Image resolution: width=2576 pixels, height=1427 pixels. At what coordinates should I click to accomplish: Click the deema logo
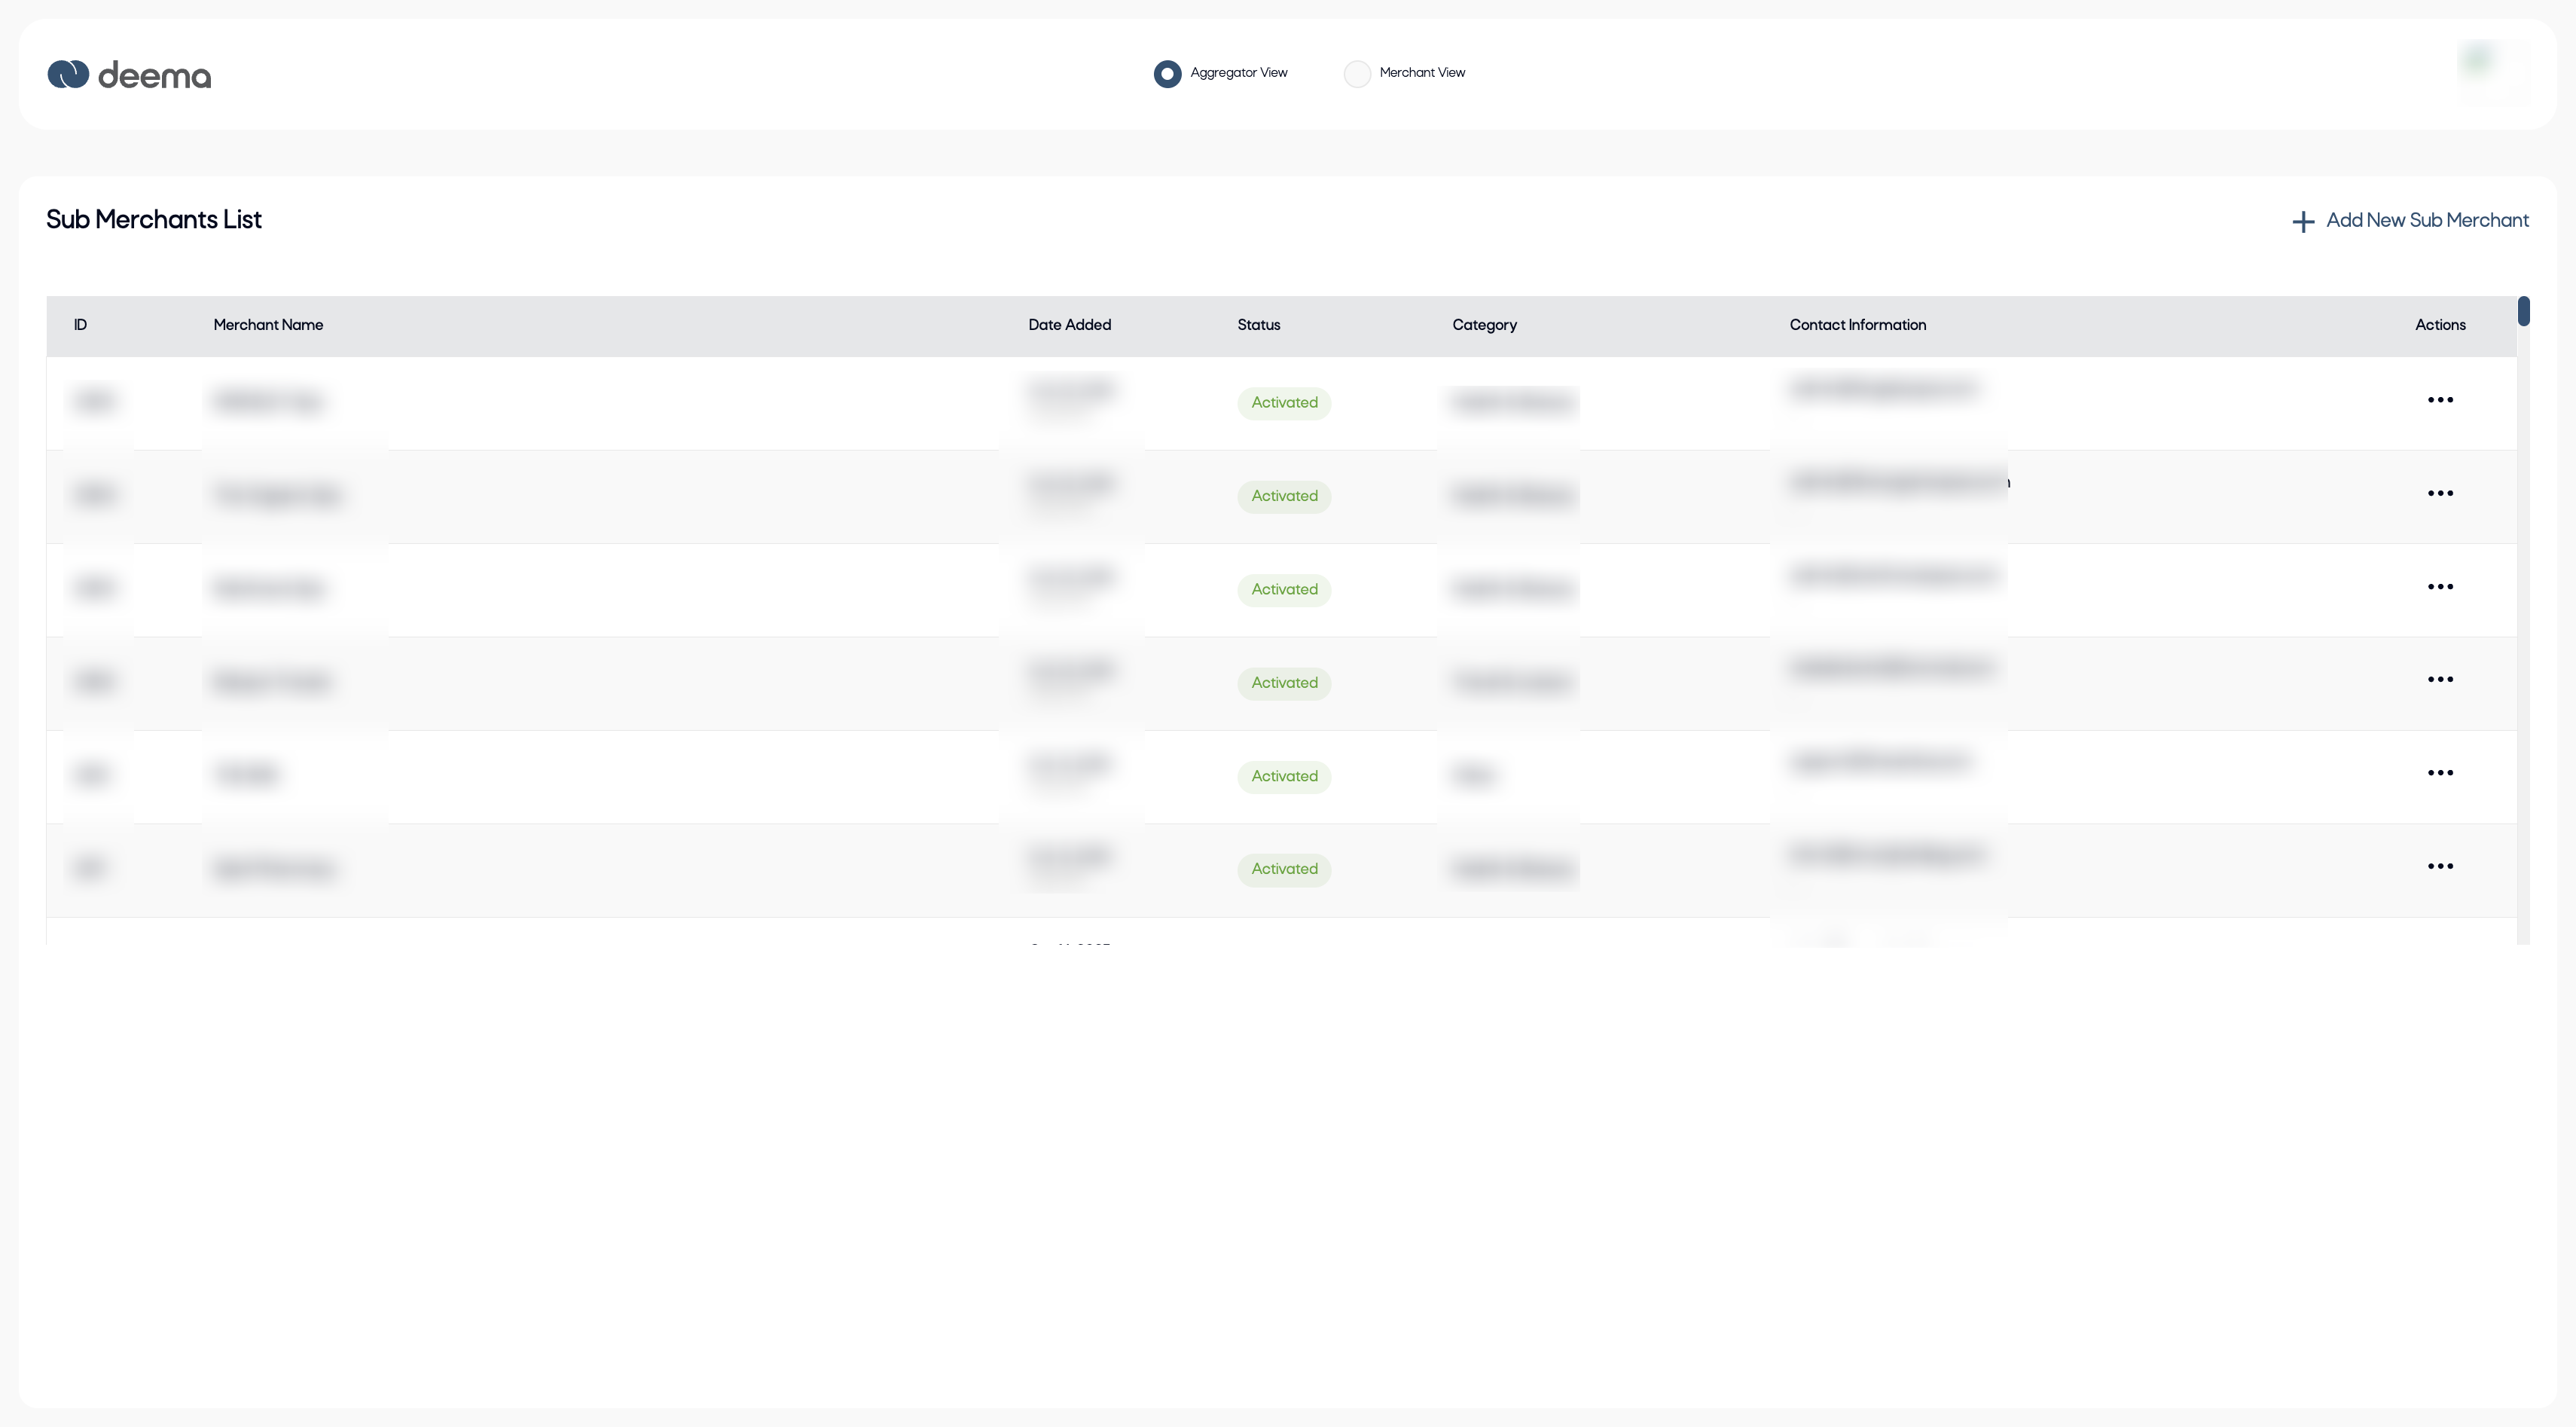point(129,75)
